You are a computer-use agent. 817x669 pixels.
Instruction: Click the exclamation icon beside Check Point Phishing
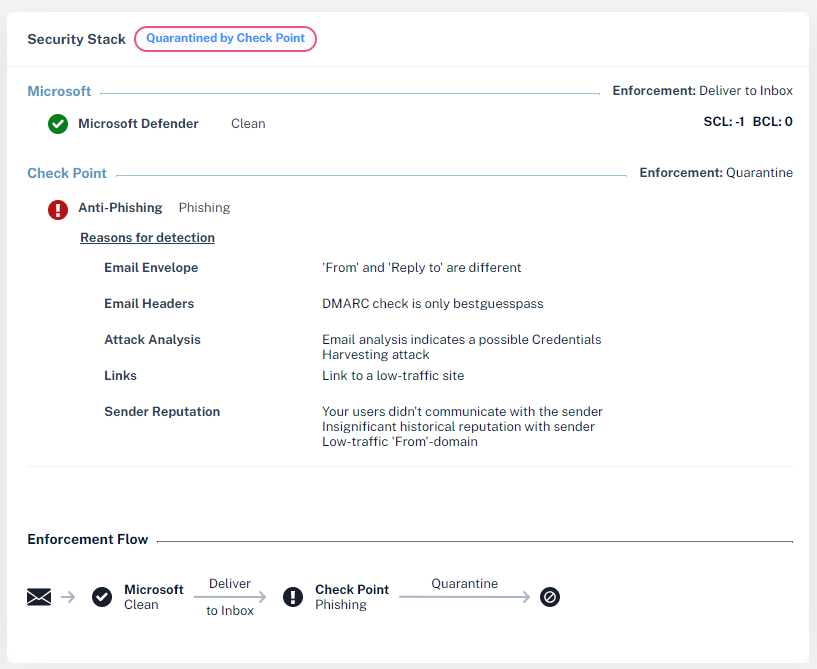point(293,597)
